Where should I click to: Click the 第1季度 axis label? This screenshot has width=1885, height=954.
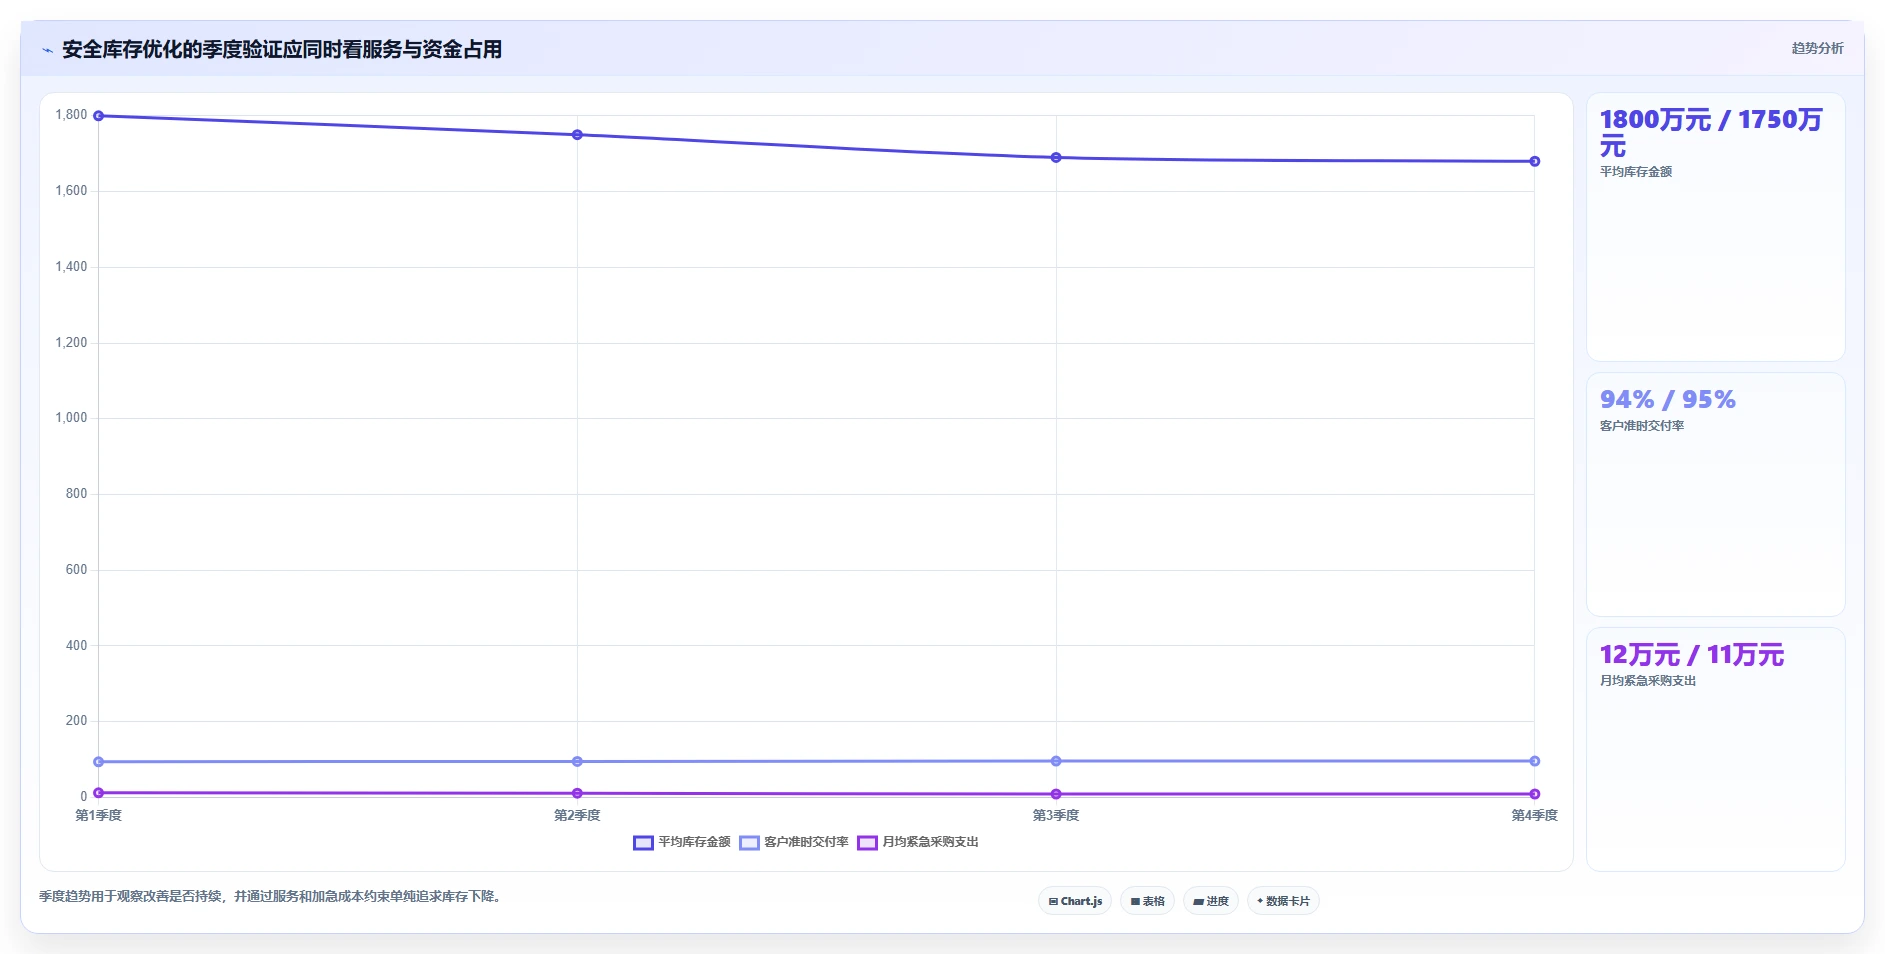click(98, 816)
